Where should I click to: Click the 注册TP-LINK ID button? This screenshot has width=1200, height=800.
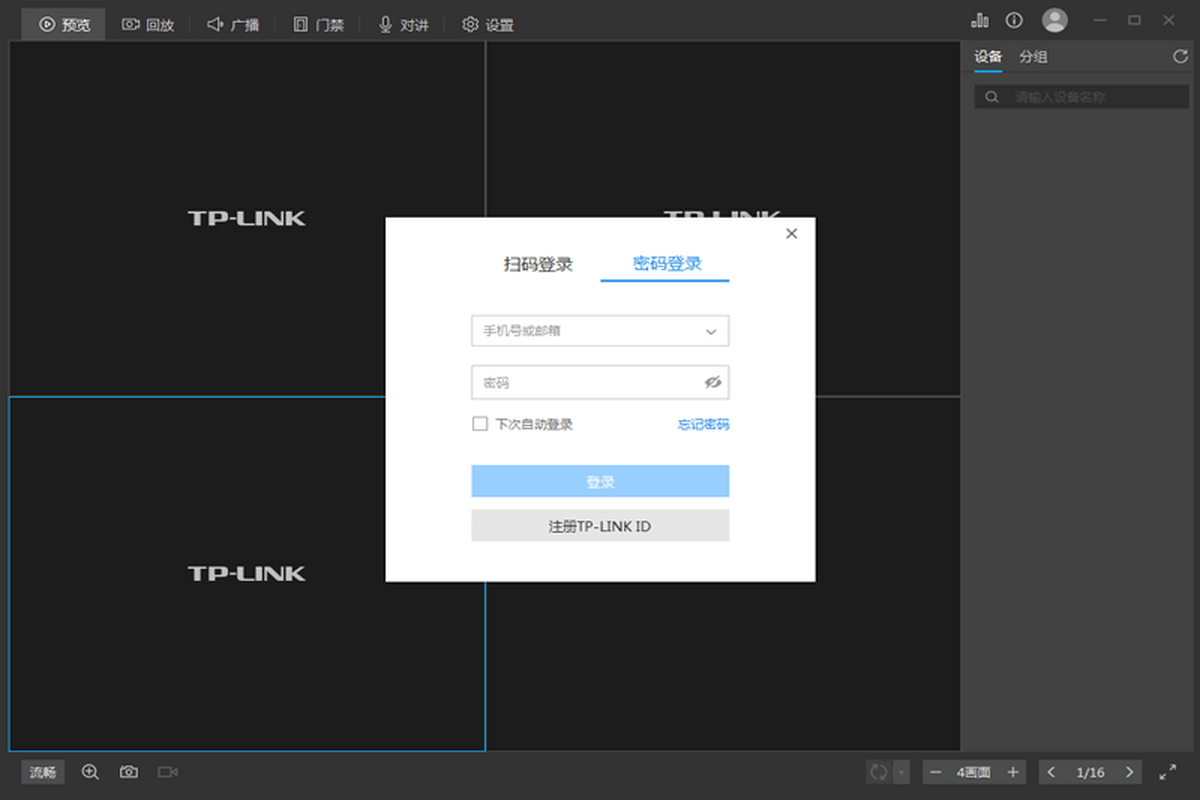point(600,526)
